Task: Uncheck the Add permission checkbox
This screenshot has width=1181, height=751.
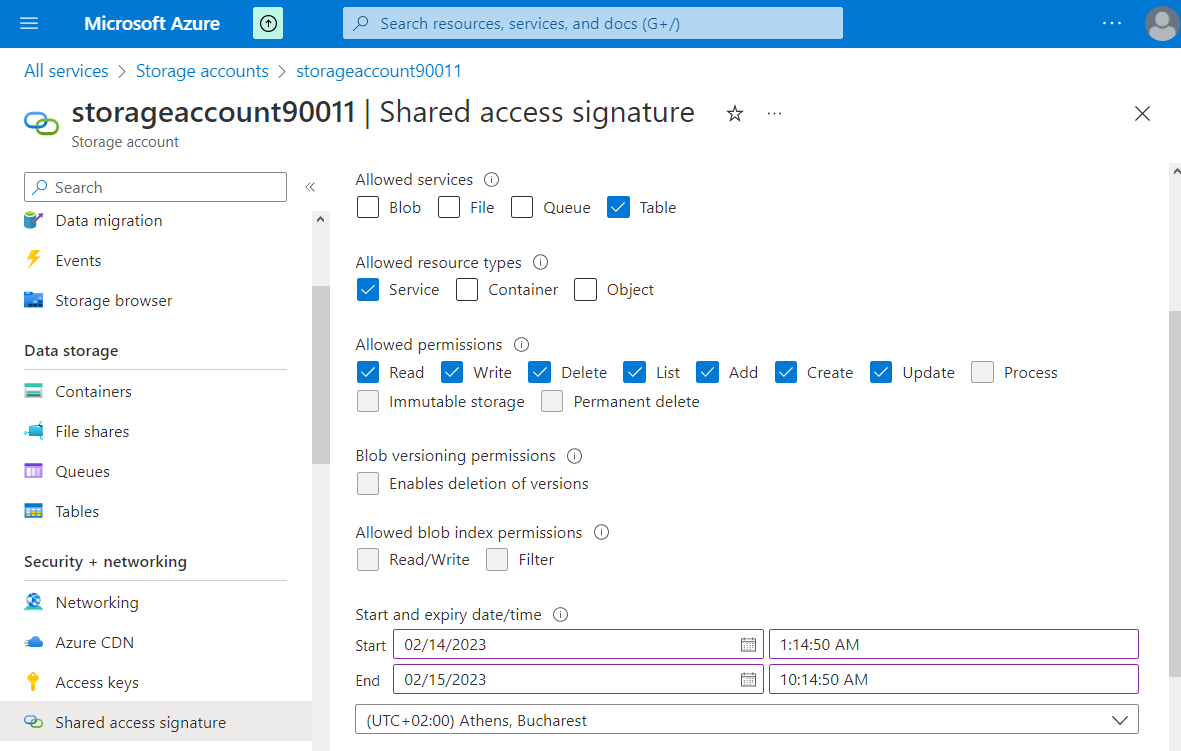Action: point(707,372)
